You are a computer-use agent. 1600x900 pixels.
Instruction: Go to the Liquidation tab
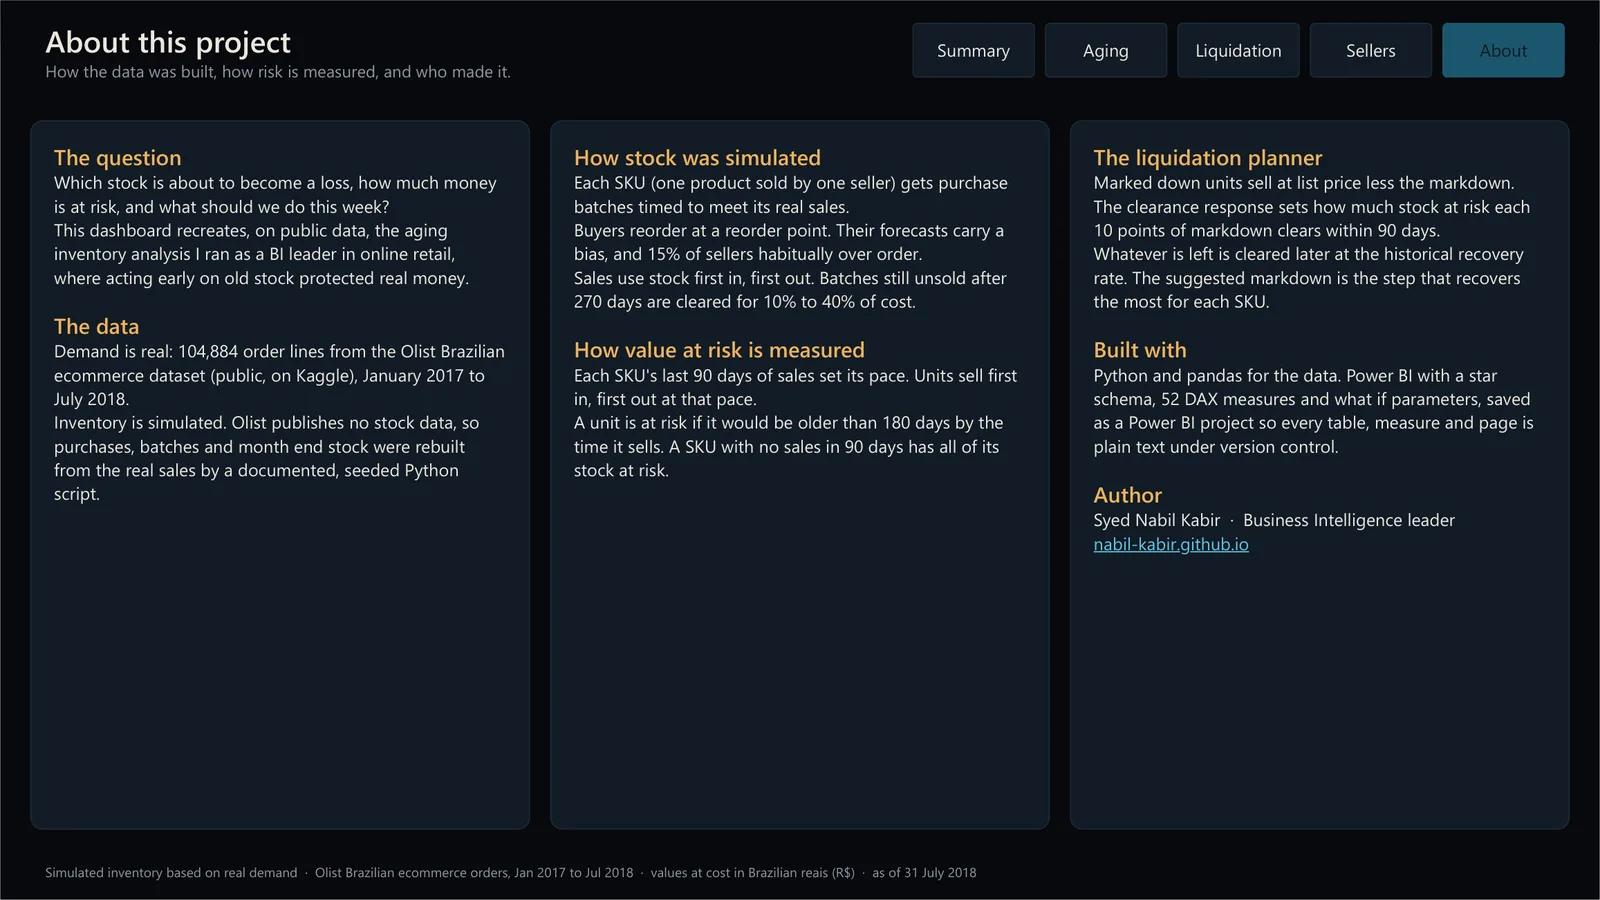click(1238, 50)
